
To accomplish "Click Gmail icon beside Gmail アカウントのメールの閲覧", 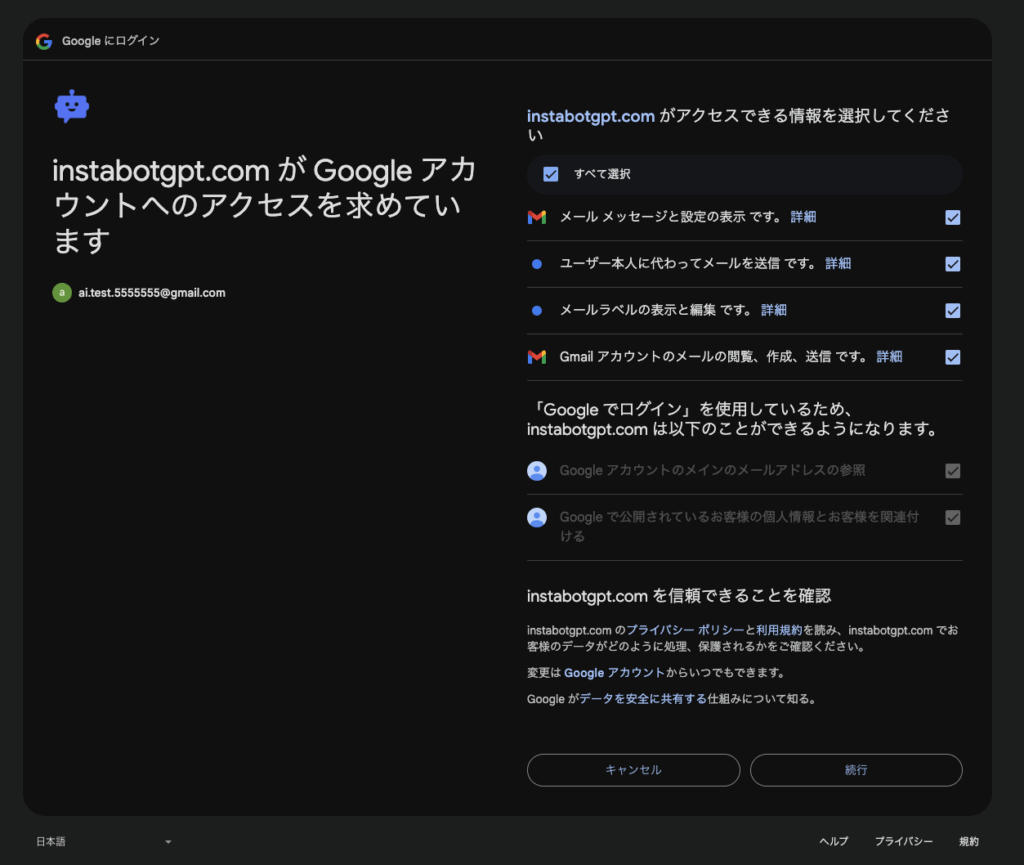I will click(x=537, y=357).
